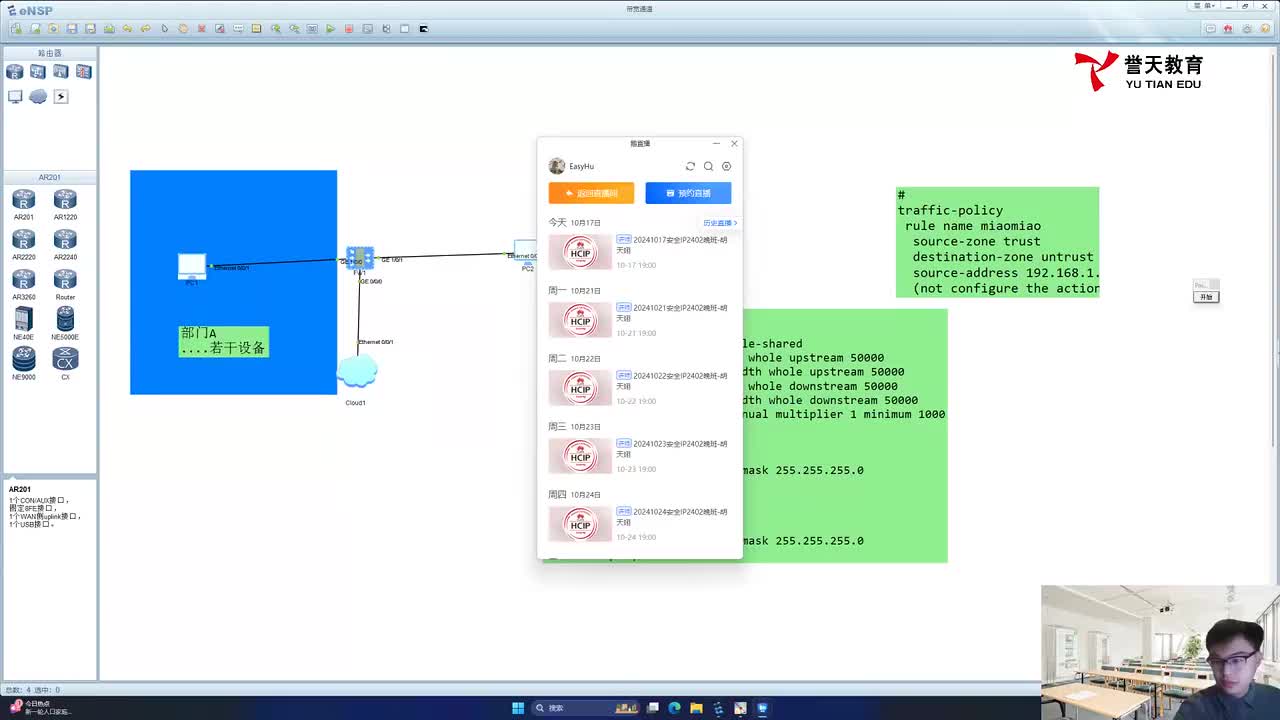Image resolution: width=1280 pixels, height=720 pixels.
Task: Open the 10-21 19:00 HCIP class thumbnail
Action: tap(580, 320)
